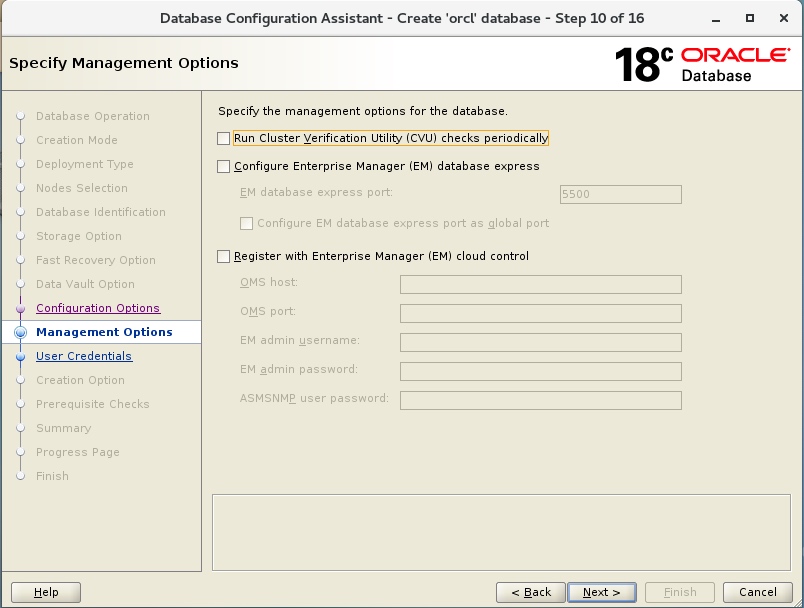Go back to Configuration Options step
This screenshot has height=608, width=804.
coord(95,308)
